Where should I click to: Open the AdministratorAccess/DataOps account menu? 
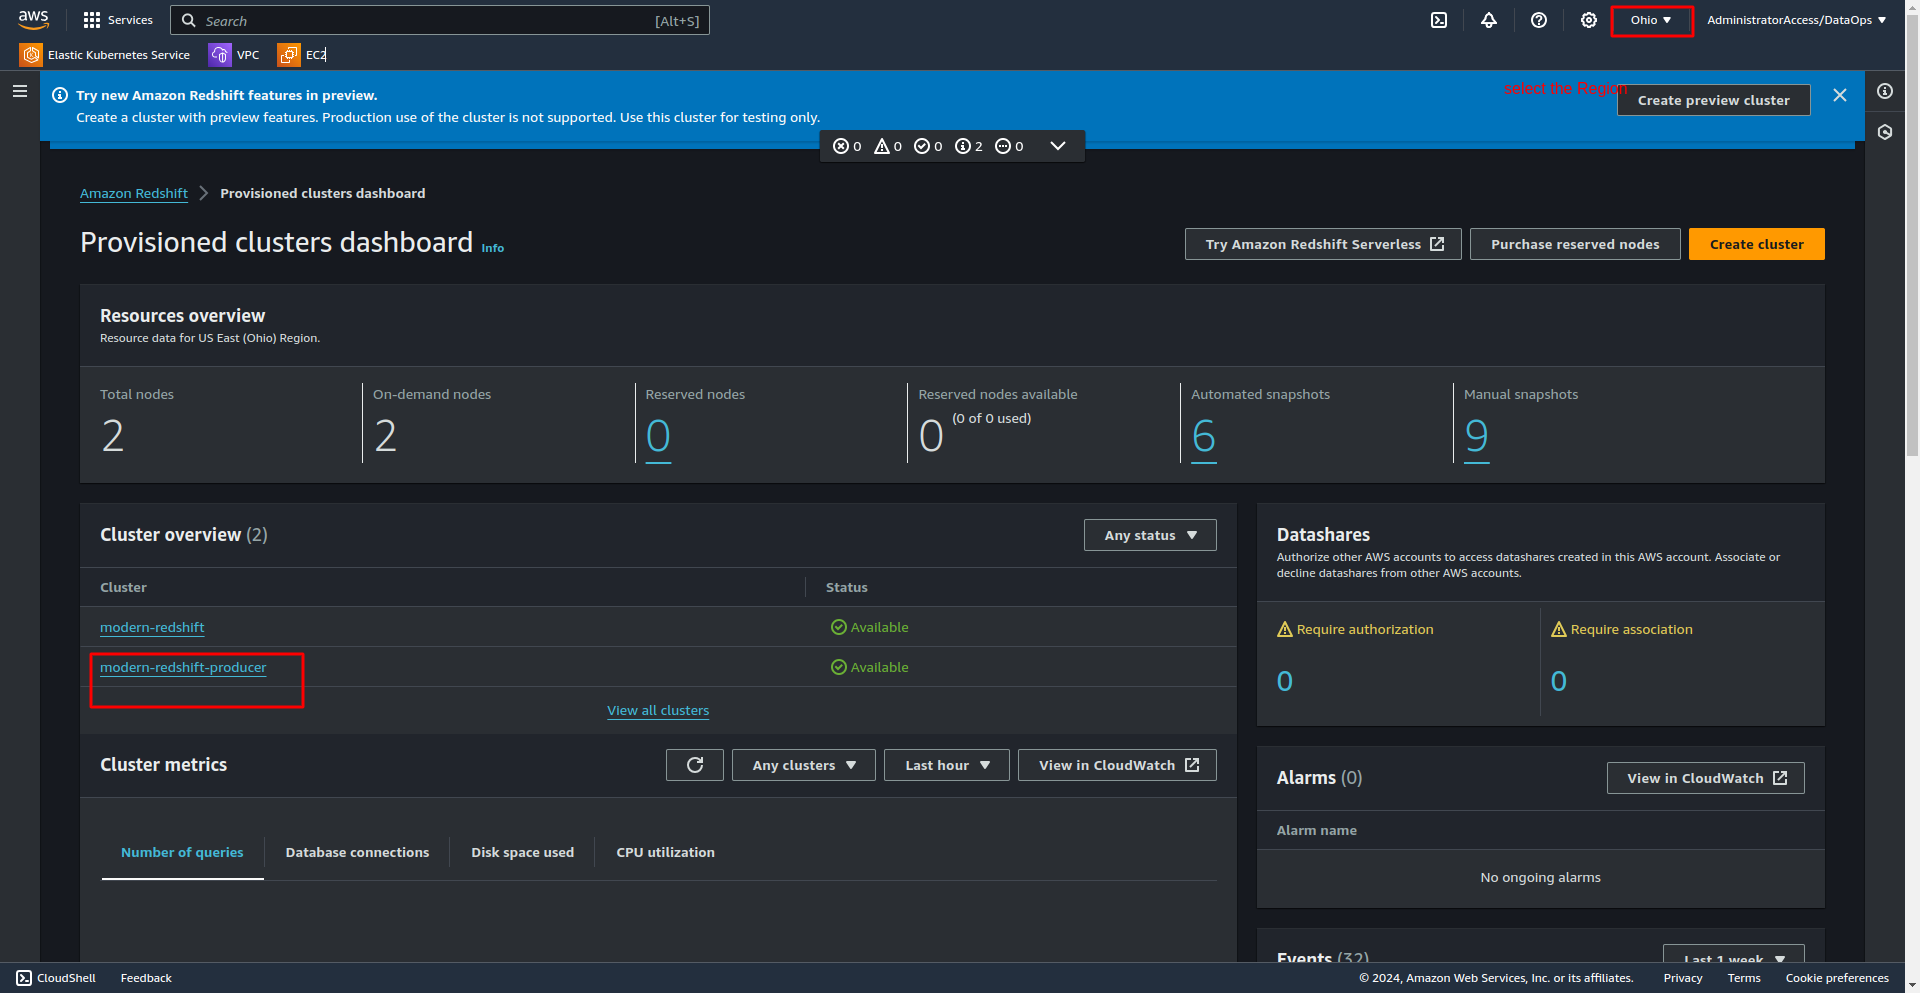point(1797,20)
